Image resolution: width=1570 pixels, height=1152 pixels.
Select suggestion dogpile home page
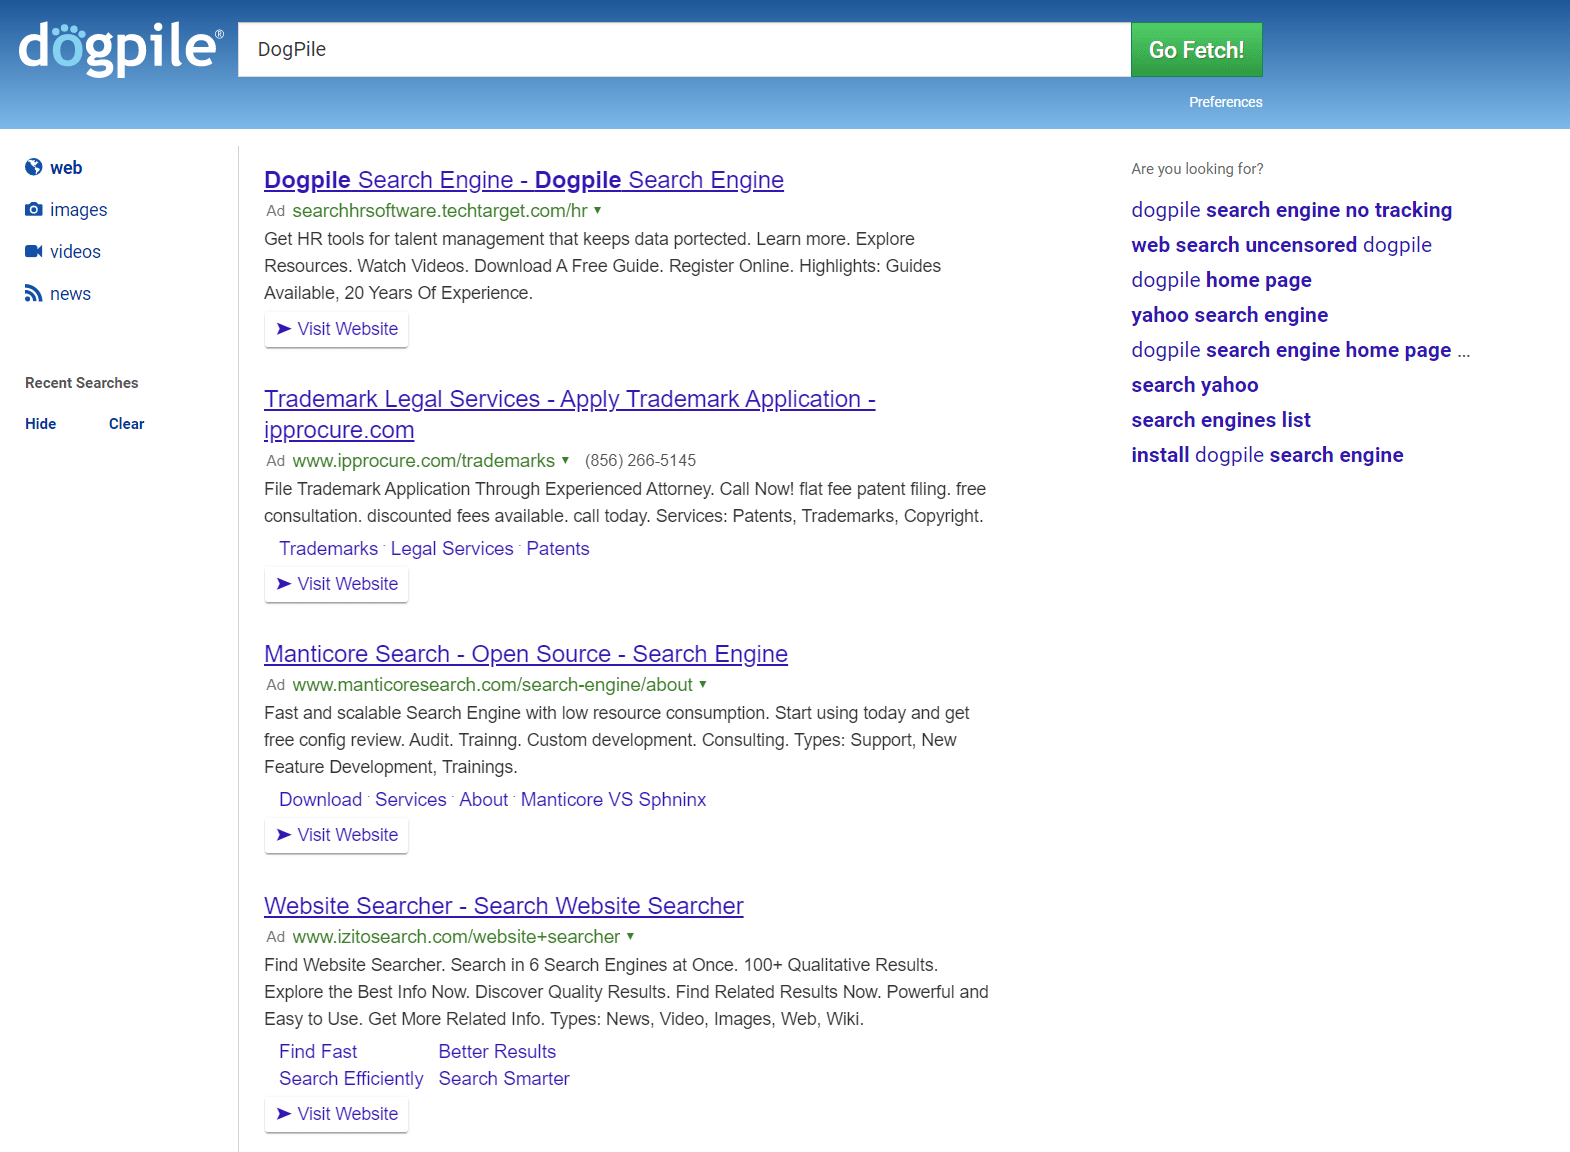[x=1221, y=280]
